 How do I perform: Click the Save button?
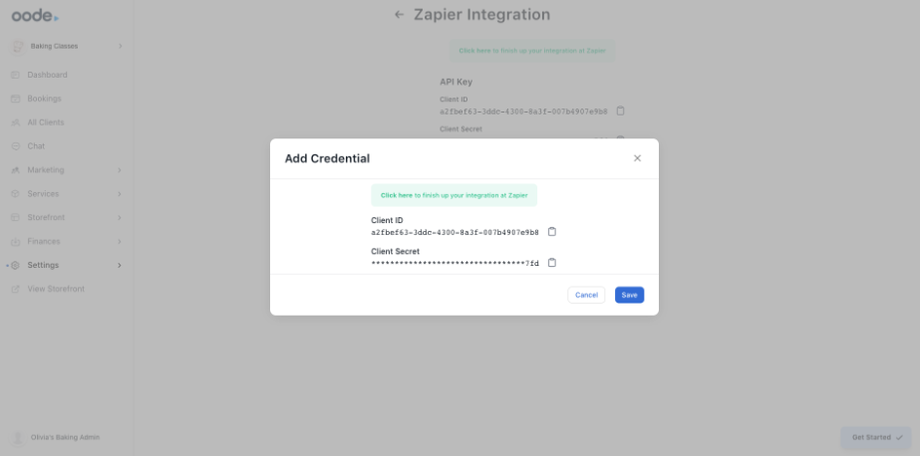pos(629,295)
